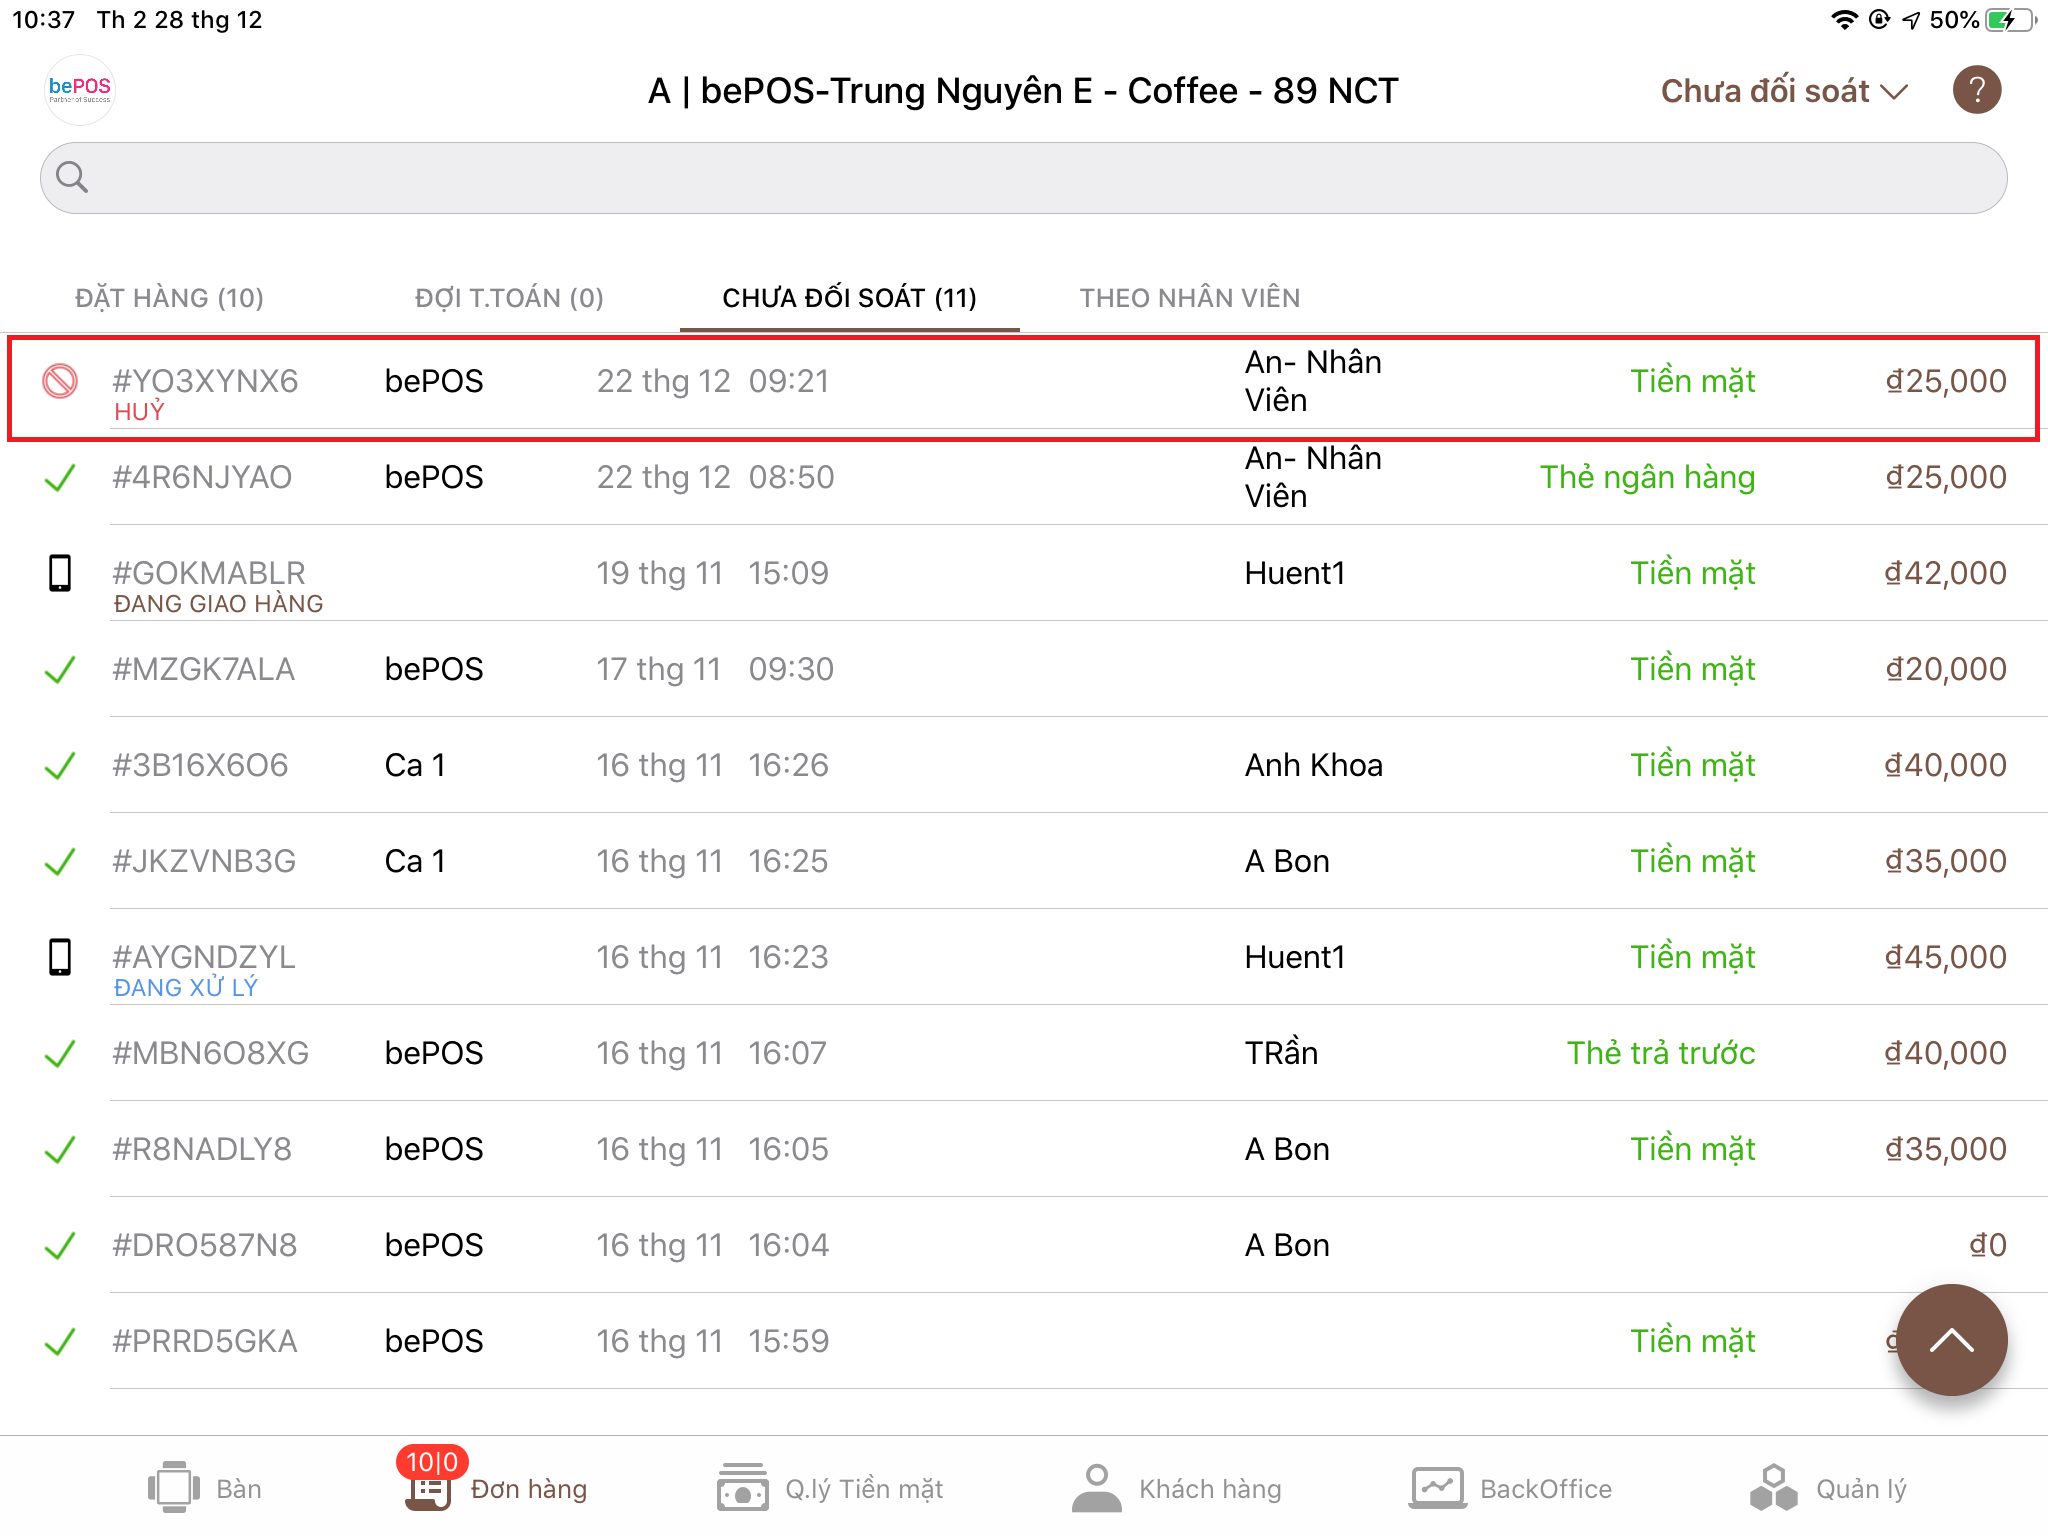Screen dimensions: 2048x1536
Task: Open the Quản lý management icon
Action: pos(1774,1487)
